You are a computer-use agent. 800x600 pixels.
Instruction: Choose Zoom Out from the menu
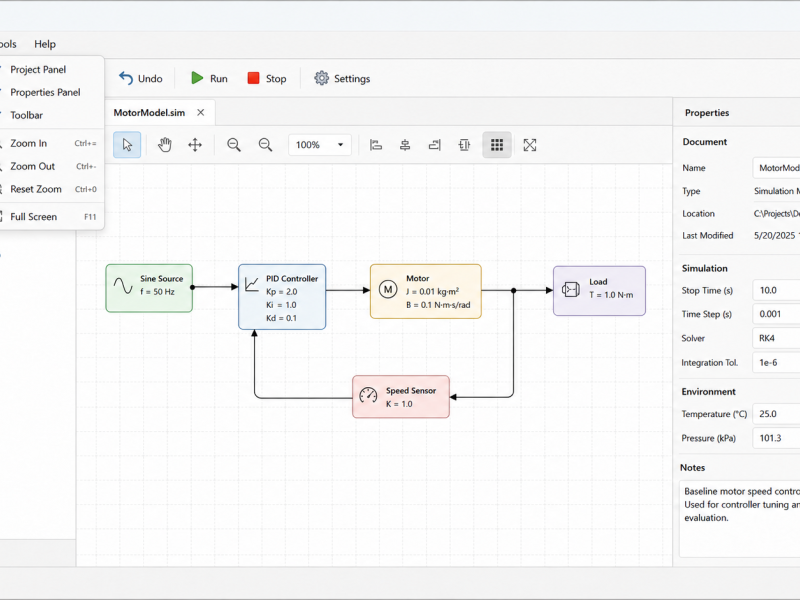pos(51,166)
